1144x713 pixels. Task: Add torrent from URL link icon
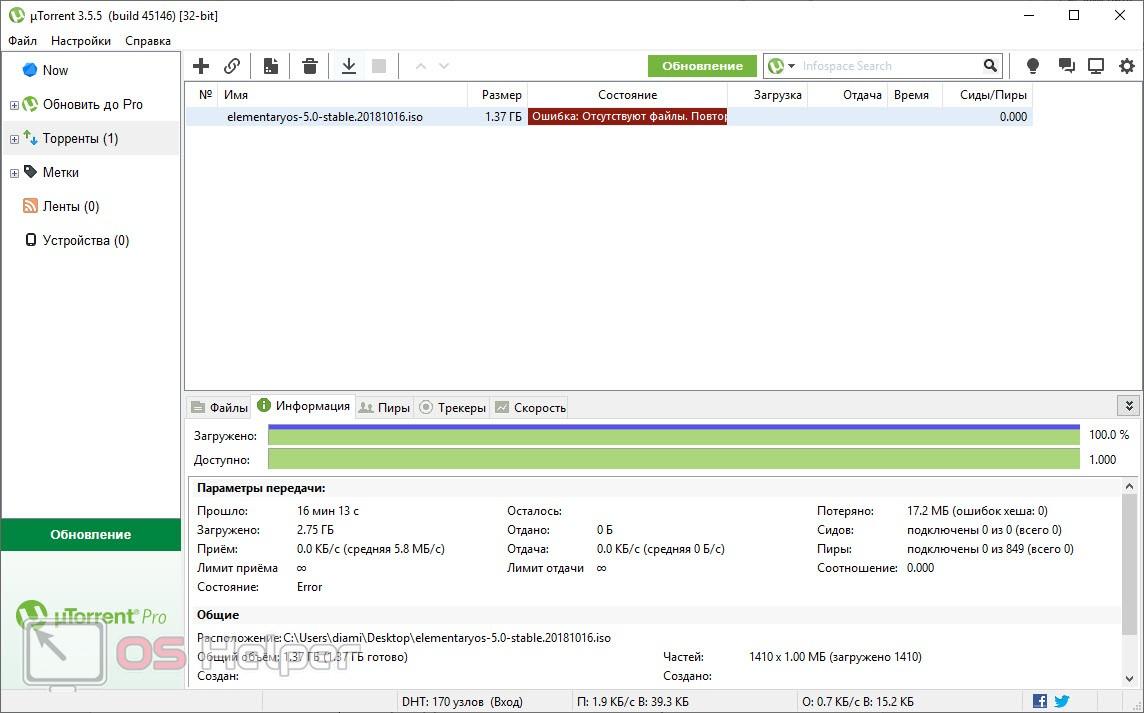pos(232,66)
